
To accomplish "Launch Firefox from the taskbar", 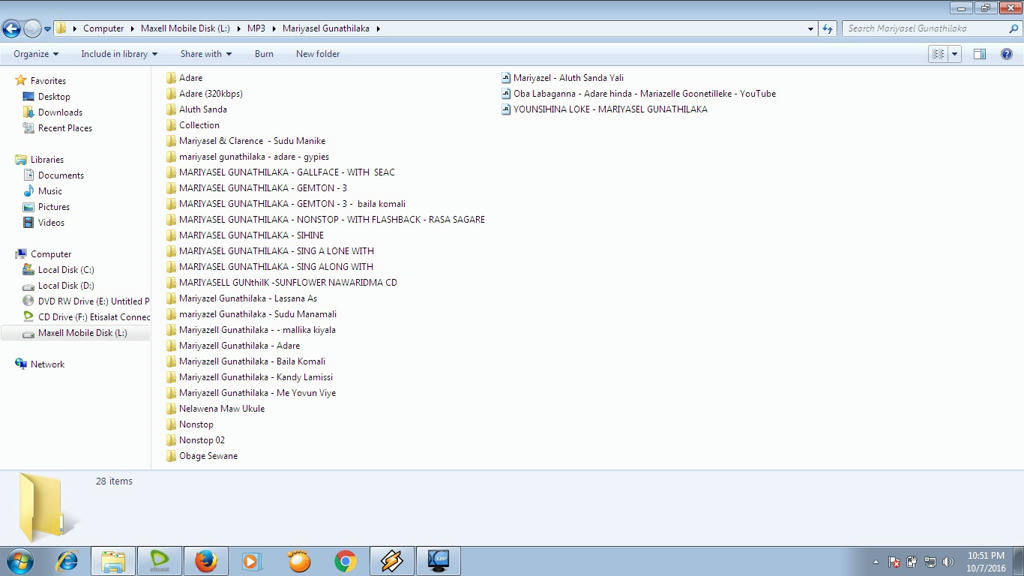I will click(x=206, y=561).
